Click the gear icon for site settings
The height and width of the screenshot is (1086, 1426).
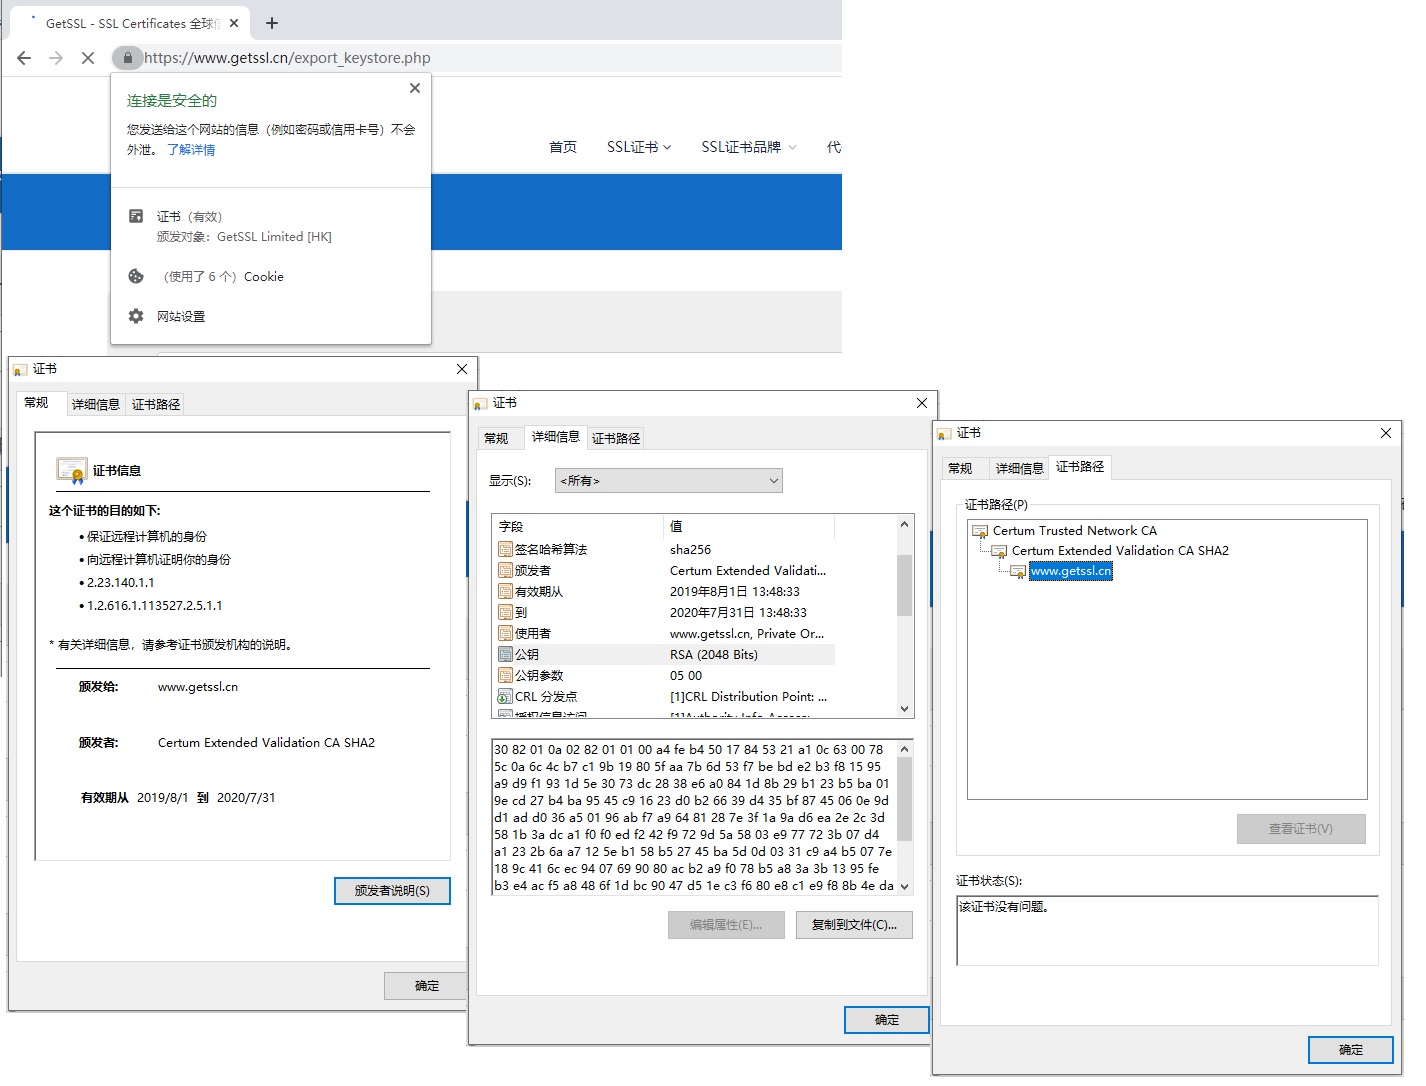pyautogui.click(x=136, y=316)
